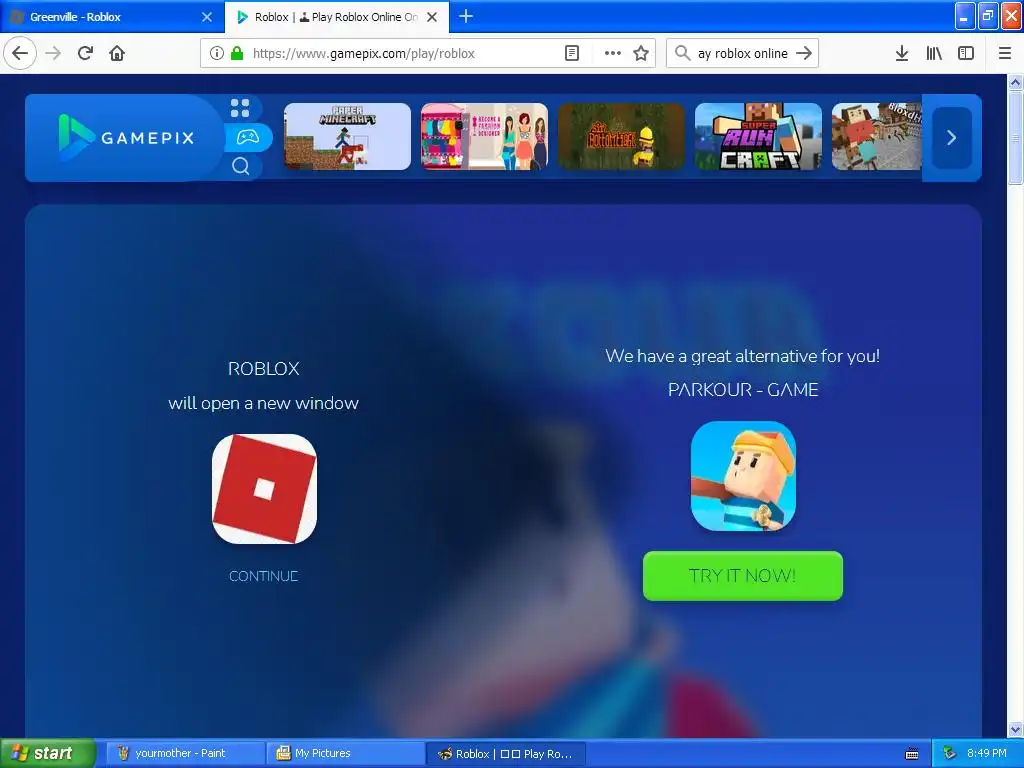Switch to the Greenville - Roblox tab
Screen dimensions: 1024x768
[x=112, y=17]
